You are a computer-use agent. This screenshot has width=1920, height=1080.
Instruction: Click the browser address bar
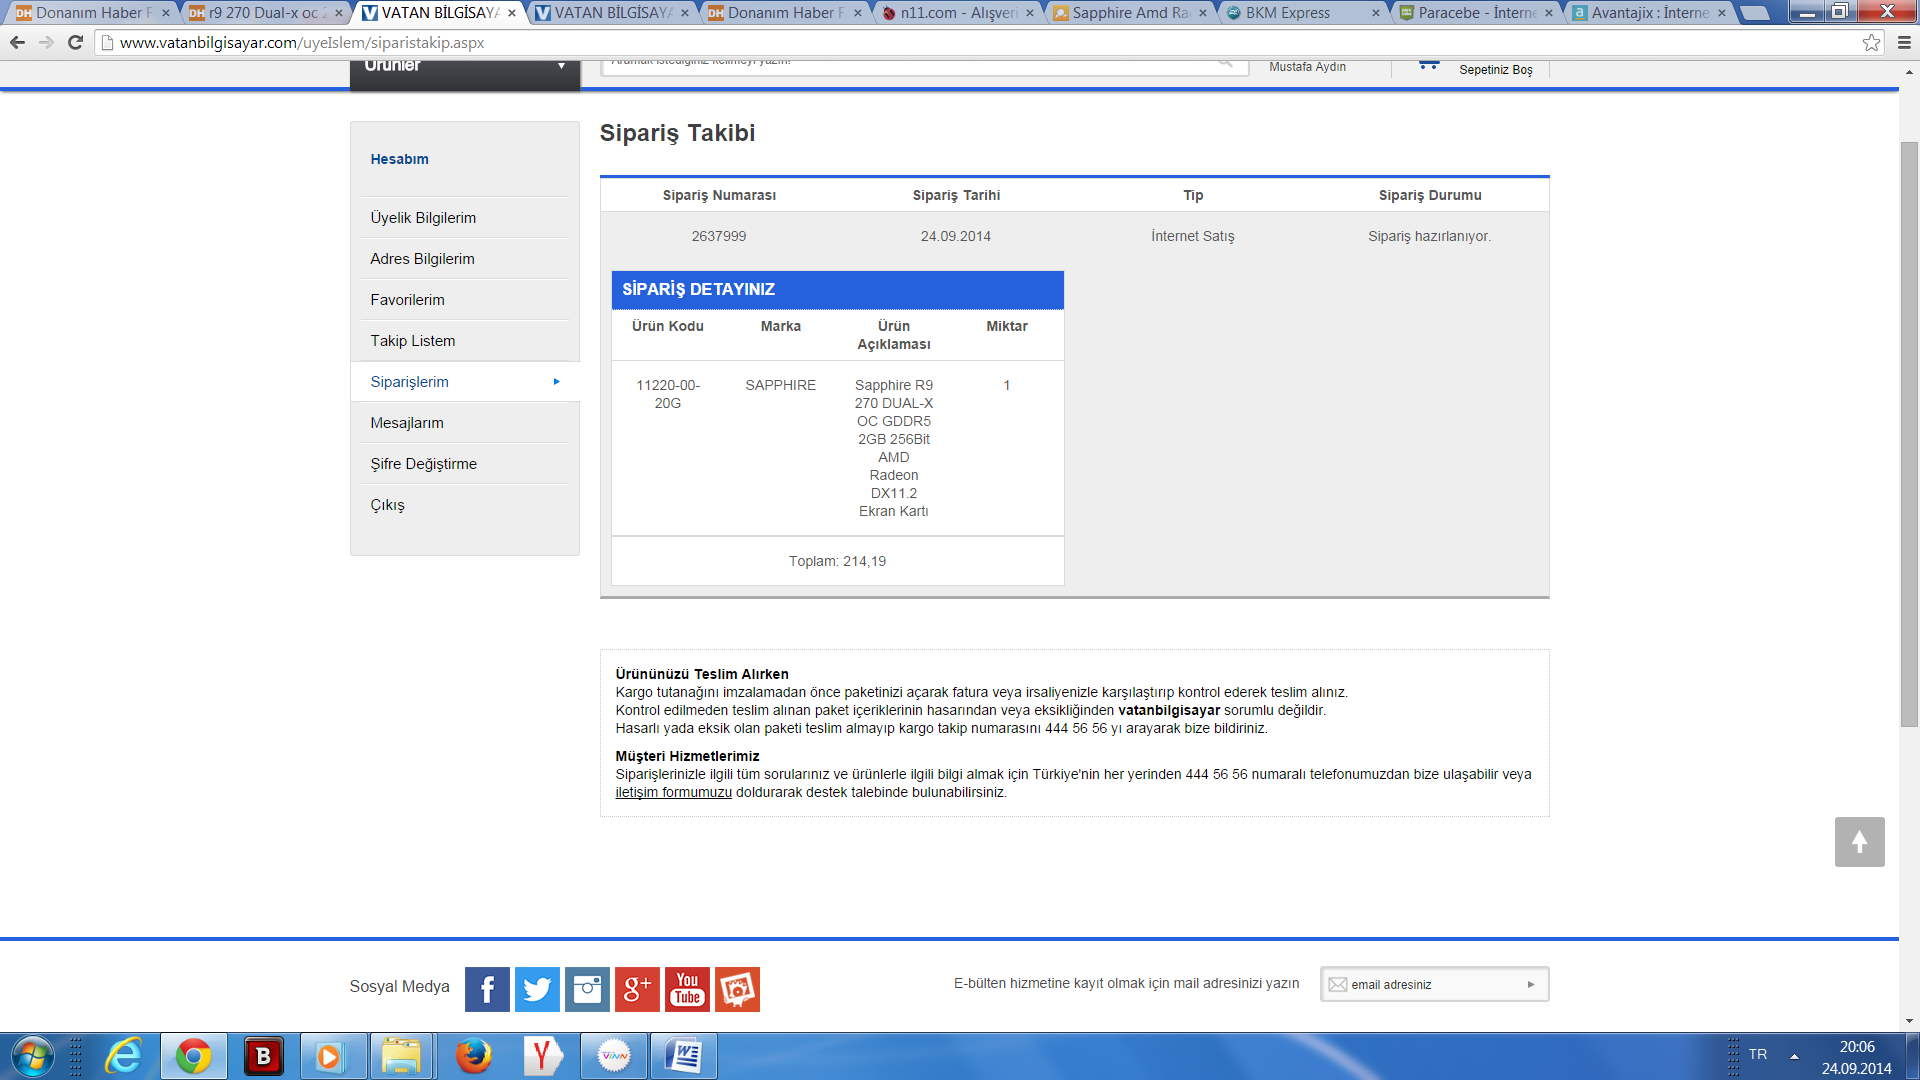[x=980, y=43]
